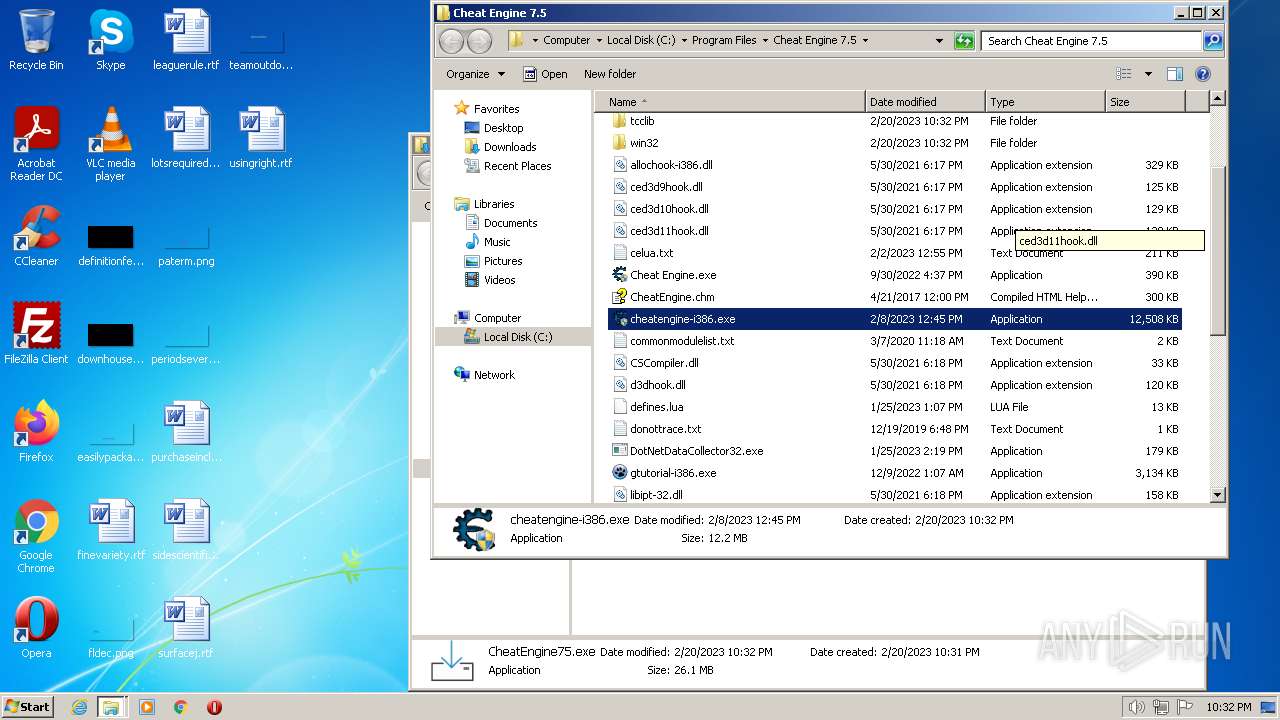Expand the Cheat Engine 7.5 breadcrumb arrow
Viewport: 1280px width, 720px height.
865,41
